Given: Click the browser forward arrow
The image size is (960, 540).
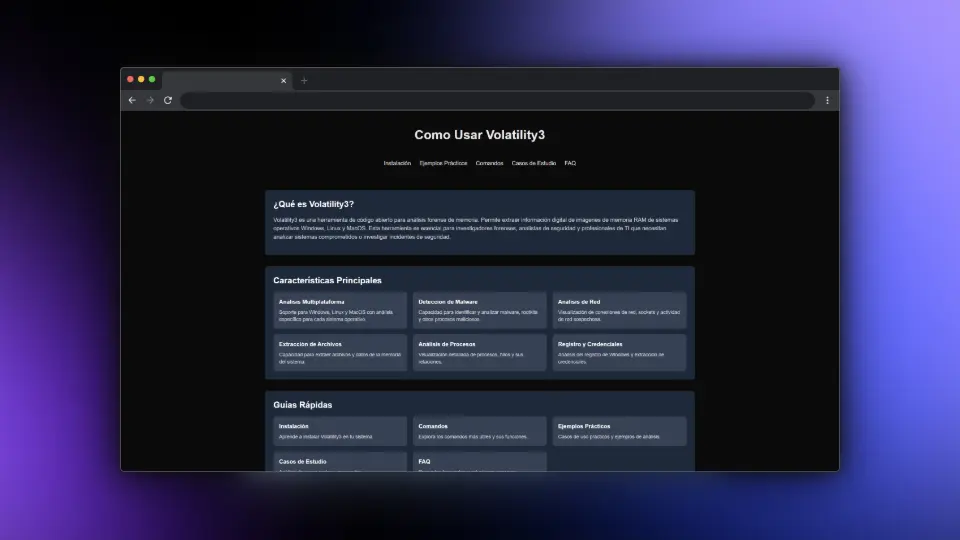Looking at the screenshot, I should point(150,100).
